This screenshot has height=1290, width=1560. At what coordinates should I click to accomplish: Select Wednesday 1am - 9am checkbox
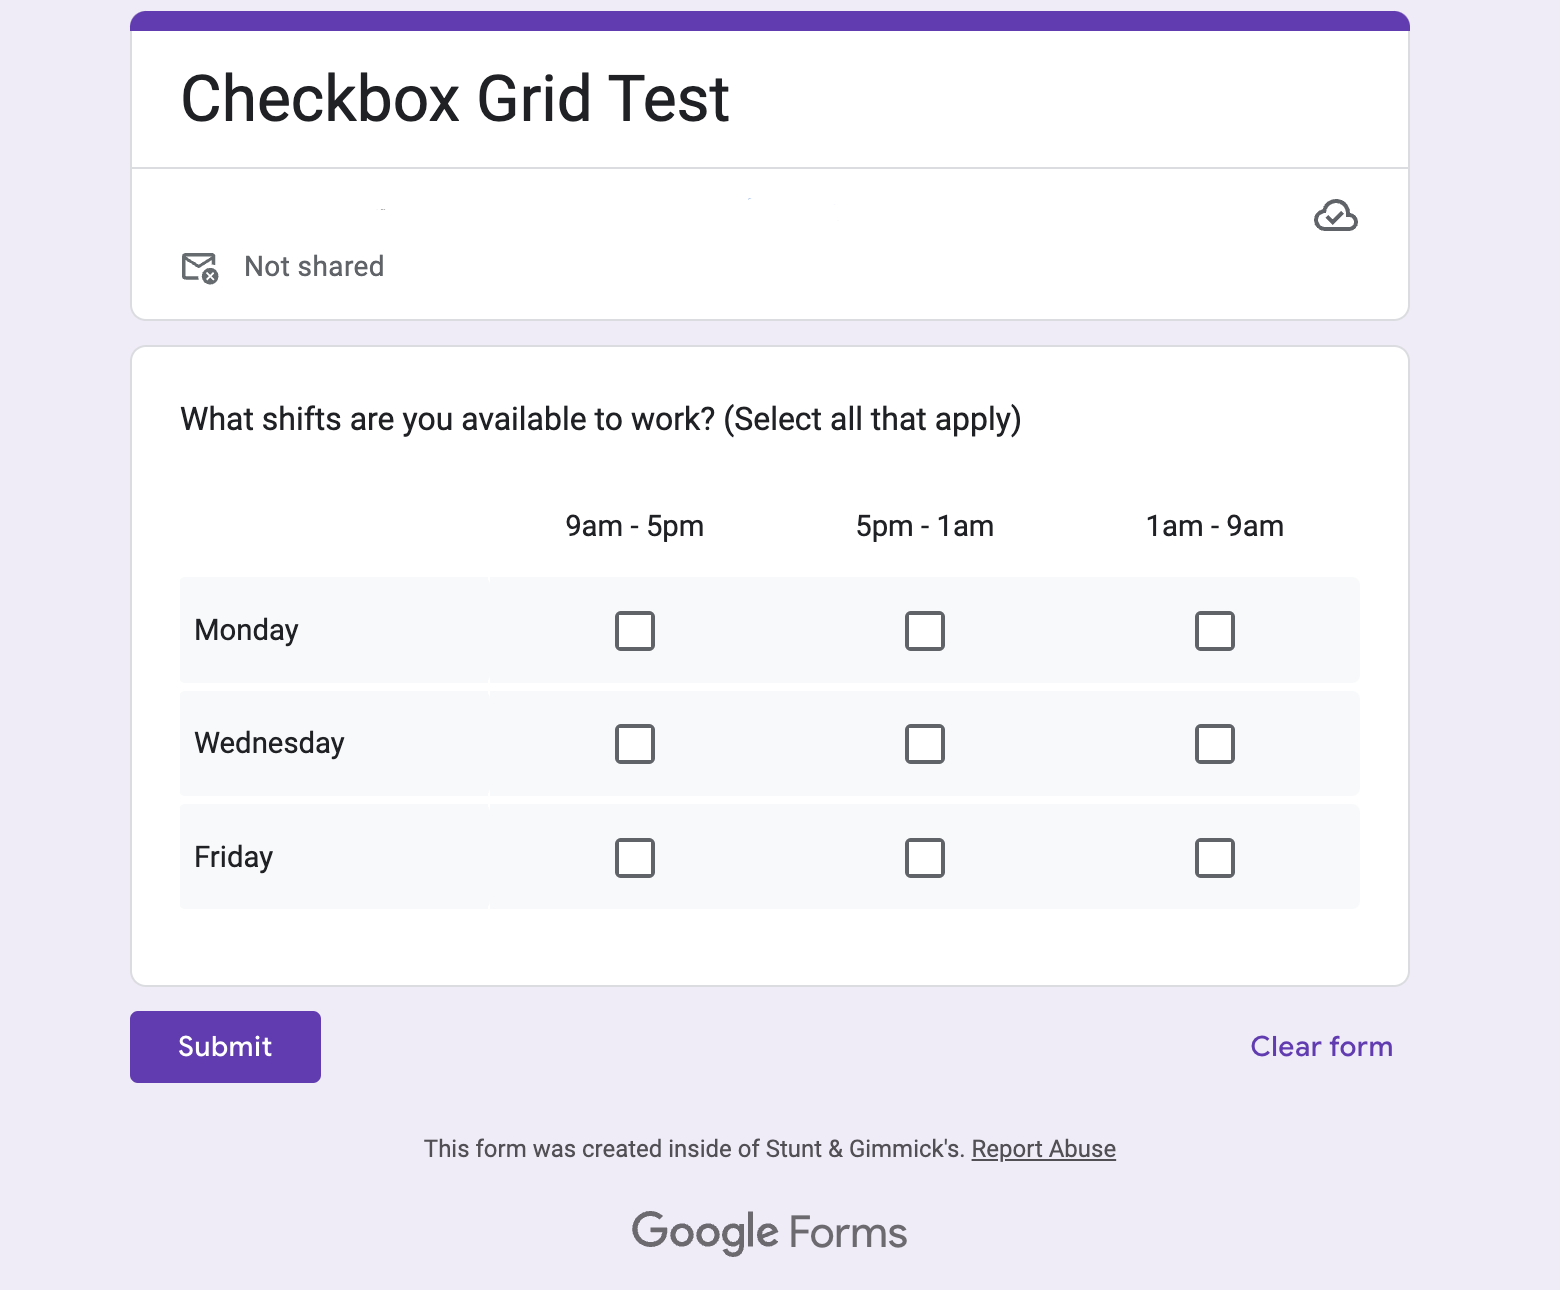pos(1215,744)
